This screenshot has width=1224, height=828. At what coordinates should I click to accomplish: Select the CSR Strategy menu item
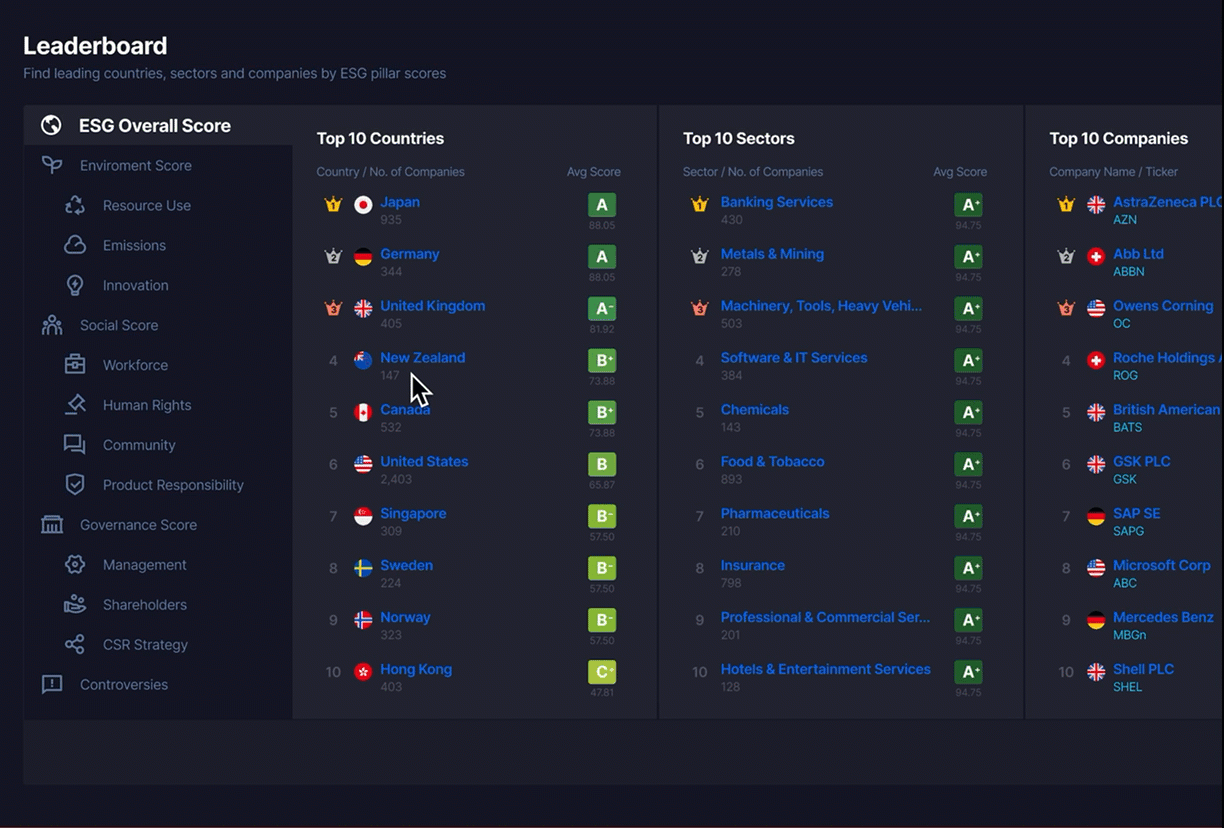click(145, 645)
